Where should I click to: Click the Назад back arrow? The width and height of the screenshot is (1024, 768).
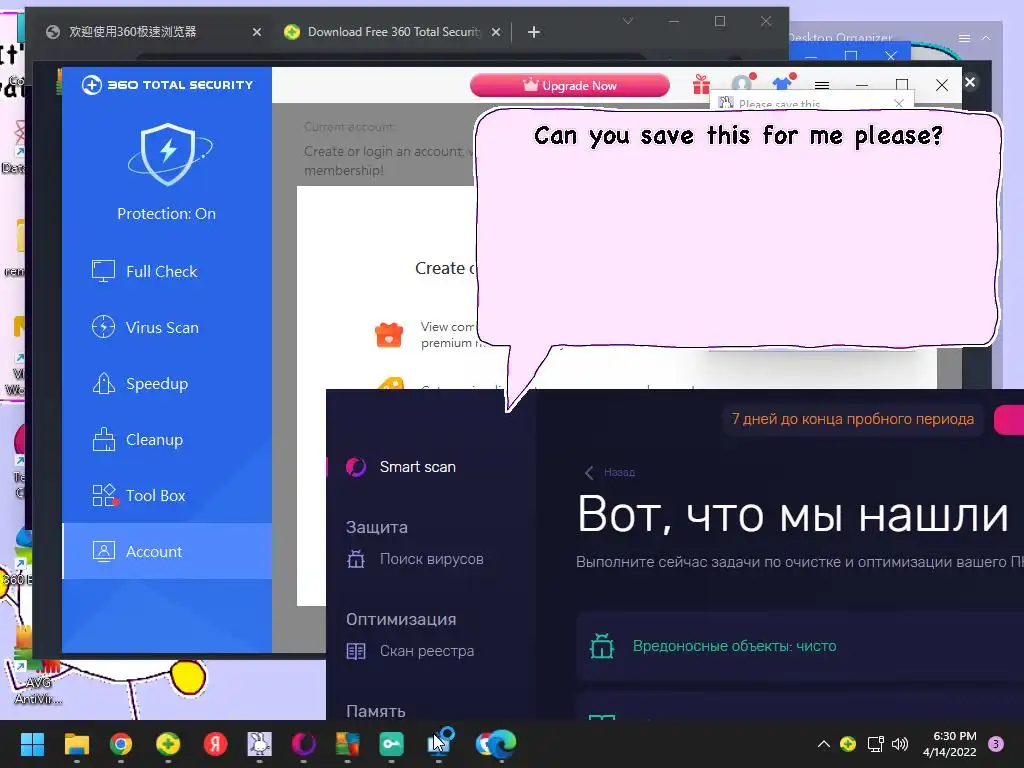coord(589,472)
